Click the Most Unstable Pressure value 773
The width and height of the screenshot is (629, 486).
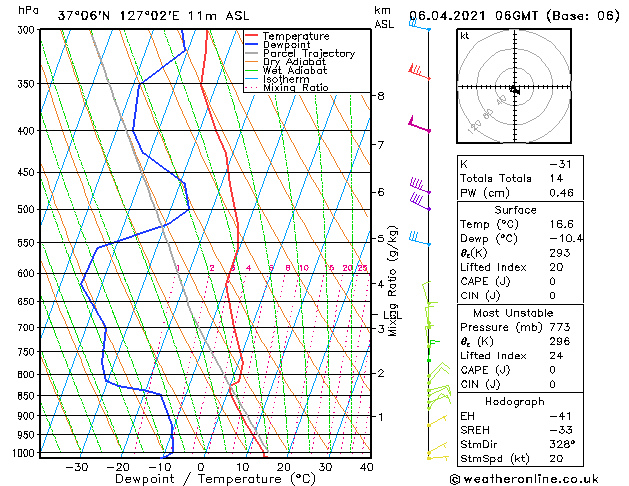point(560,327)
